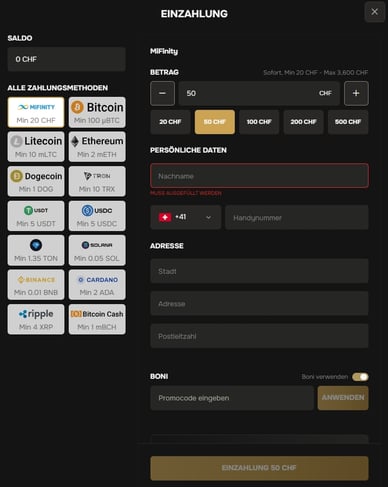Select the 50 CHF preset amount
This screenshot has width=388, height=487.
pyautogui.click(x=215, y=122)
